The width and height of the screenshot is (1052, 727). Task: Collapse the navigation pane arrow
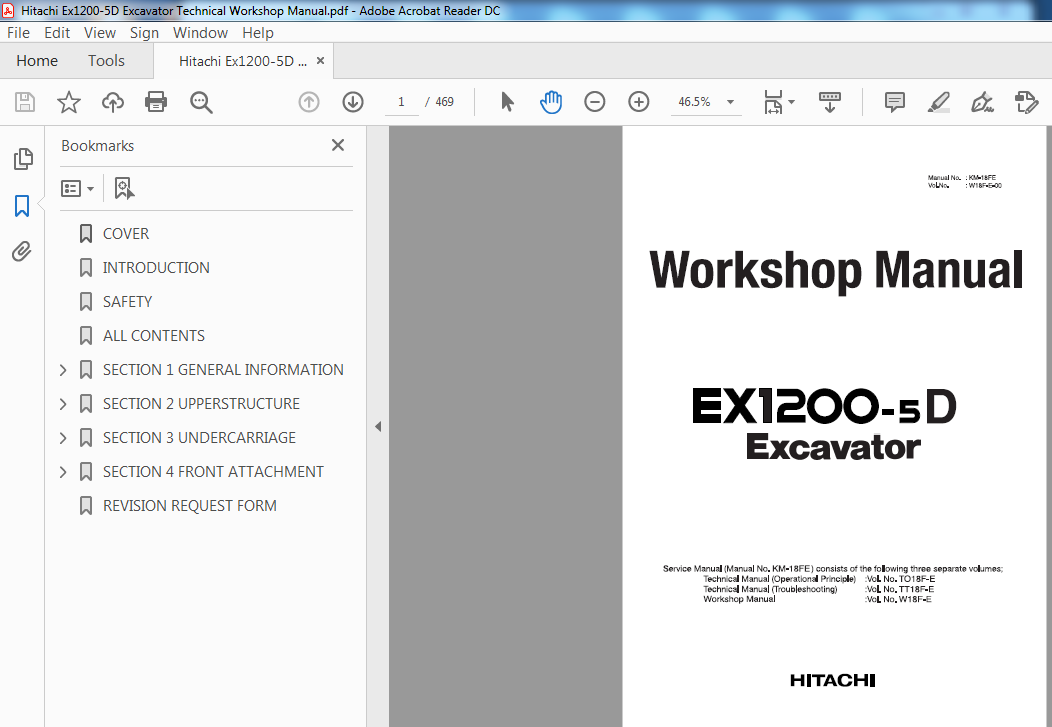[x=378, y=427]
